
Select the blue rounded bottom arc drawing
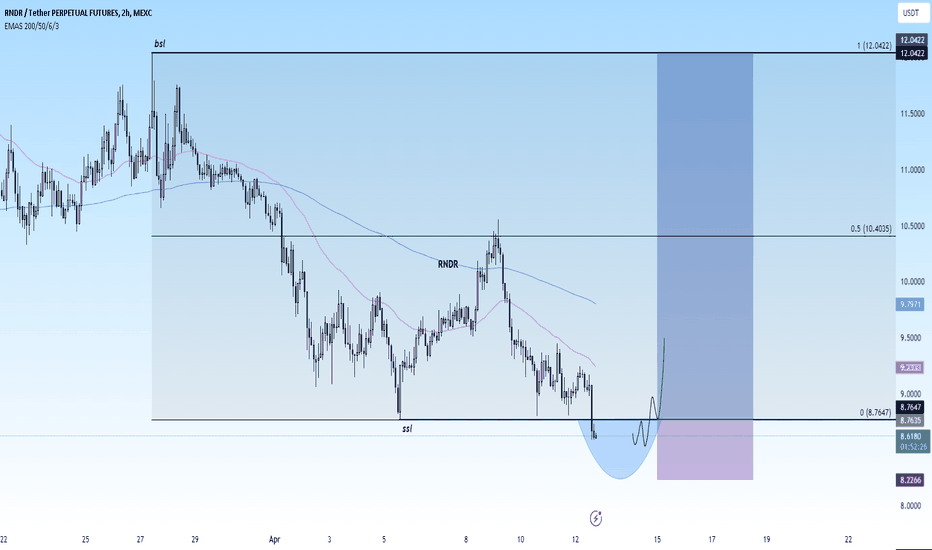pyautogui.click(x=618, y=450)
